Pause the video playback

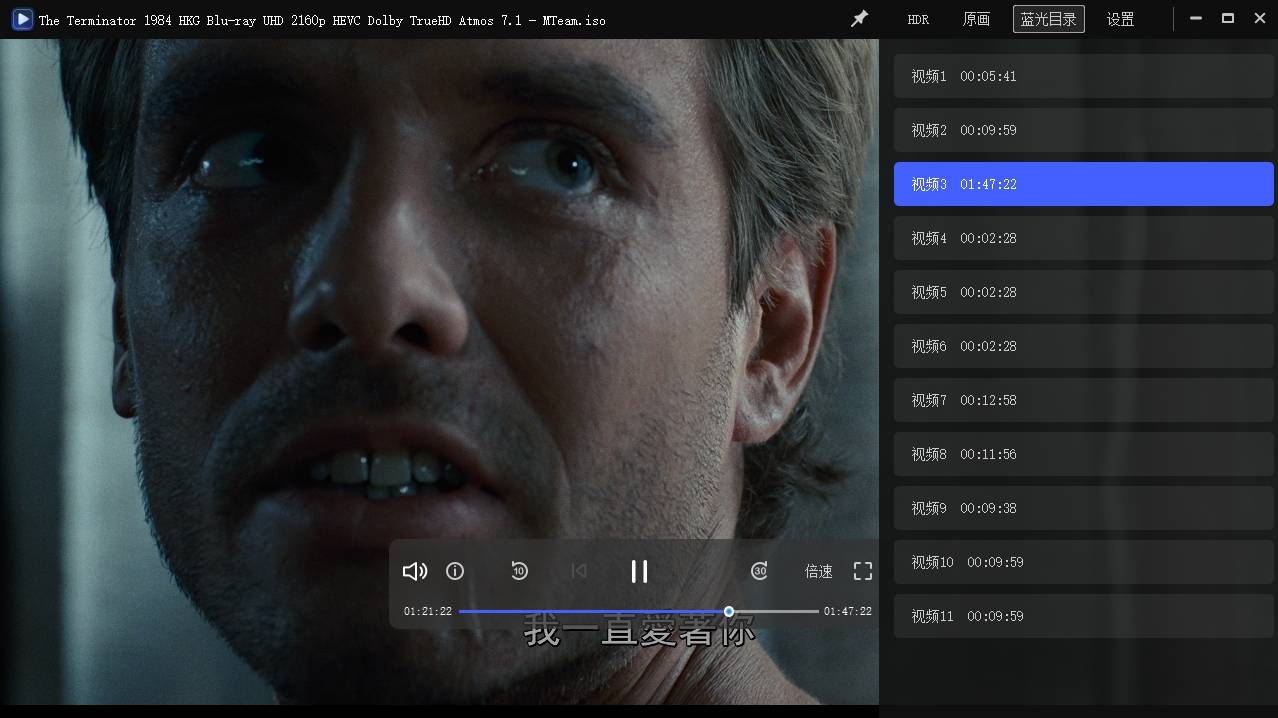[639, 571]
